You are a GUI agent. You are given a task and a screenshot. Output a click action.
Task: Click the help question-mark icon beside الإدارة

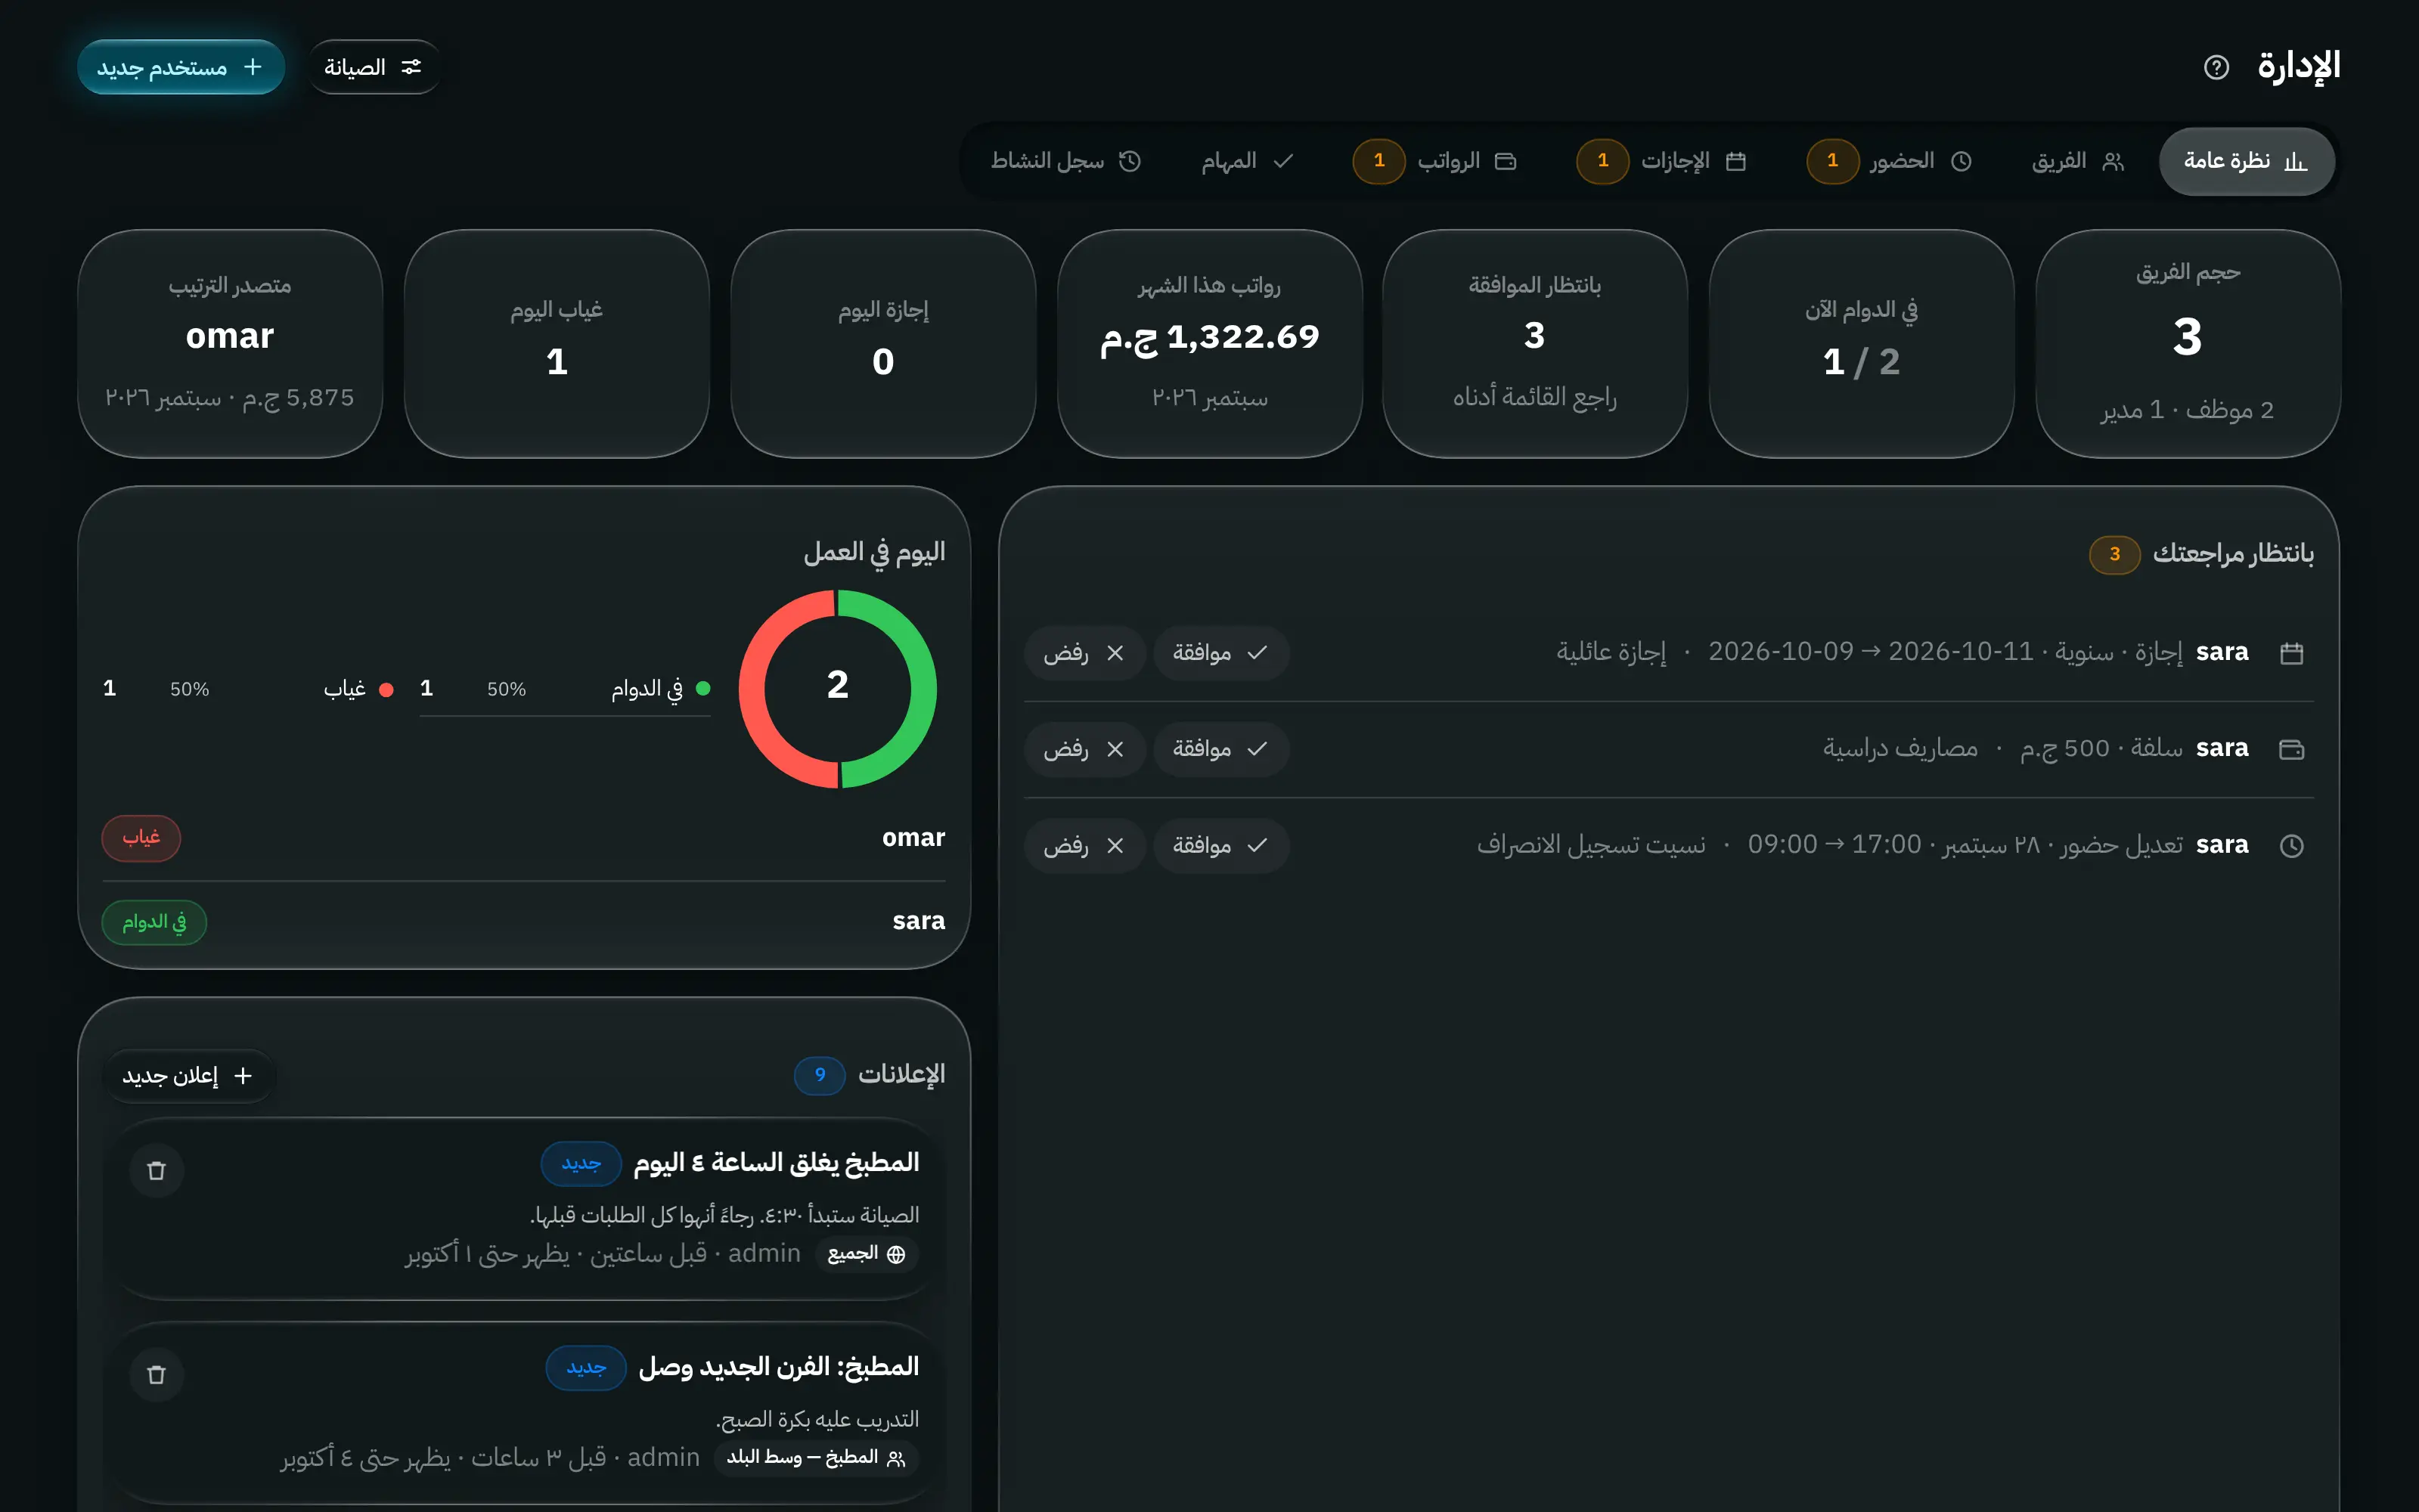point(2216,67)
